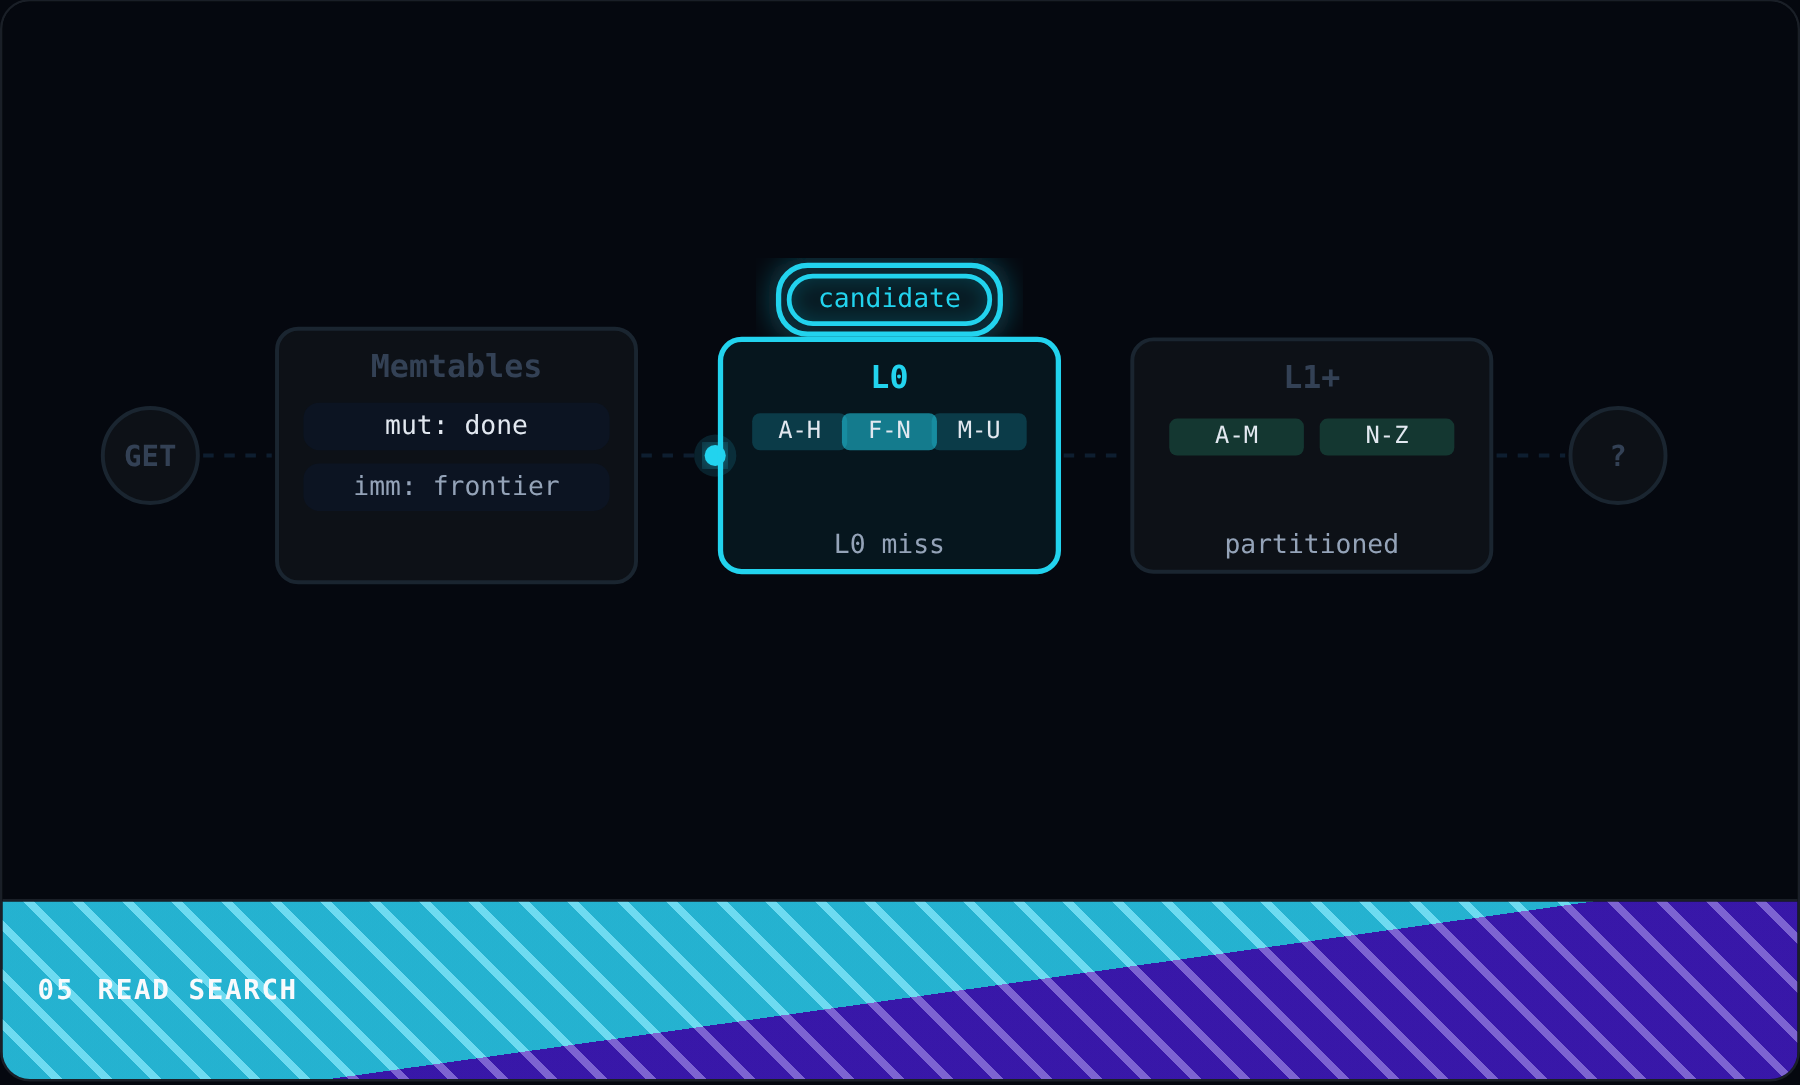1800x1085 pixels.
Task: Select the A-H segment in L0
Action: [799, 431]
